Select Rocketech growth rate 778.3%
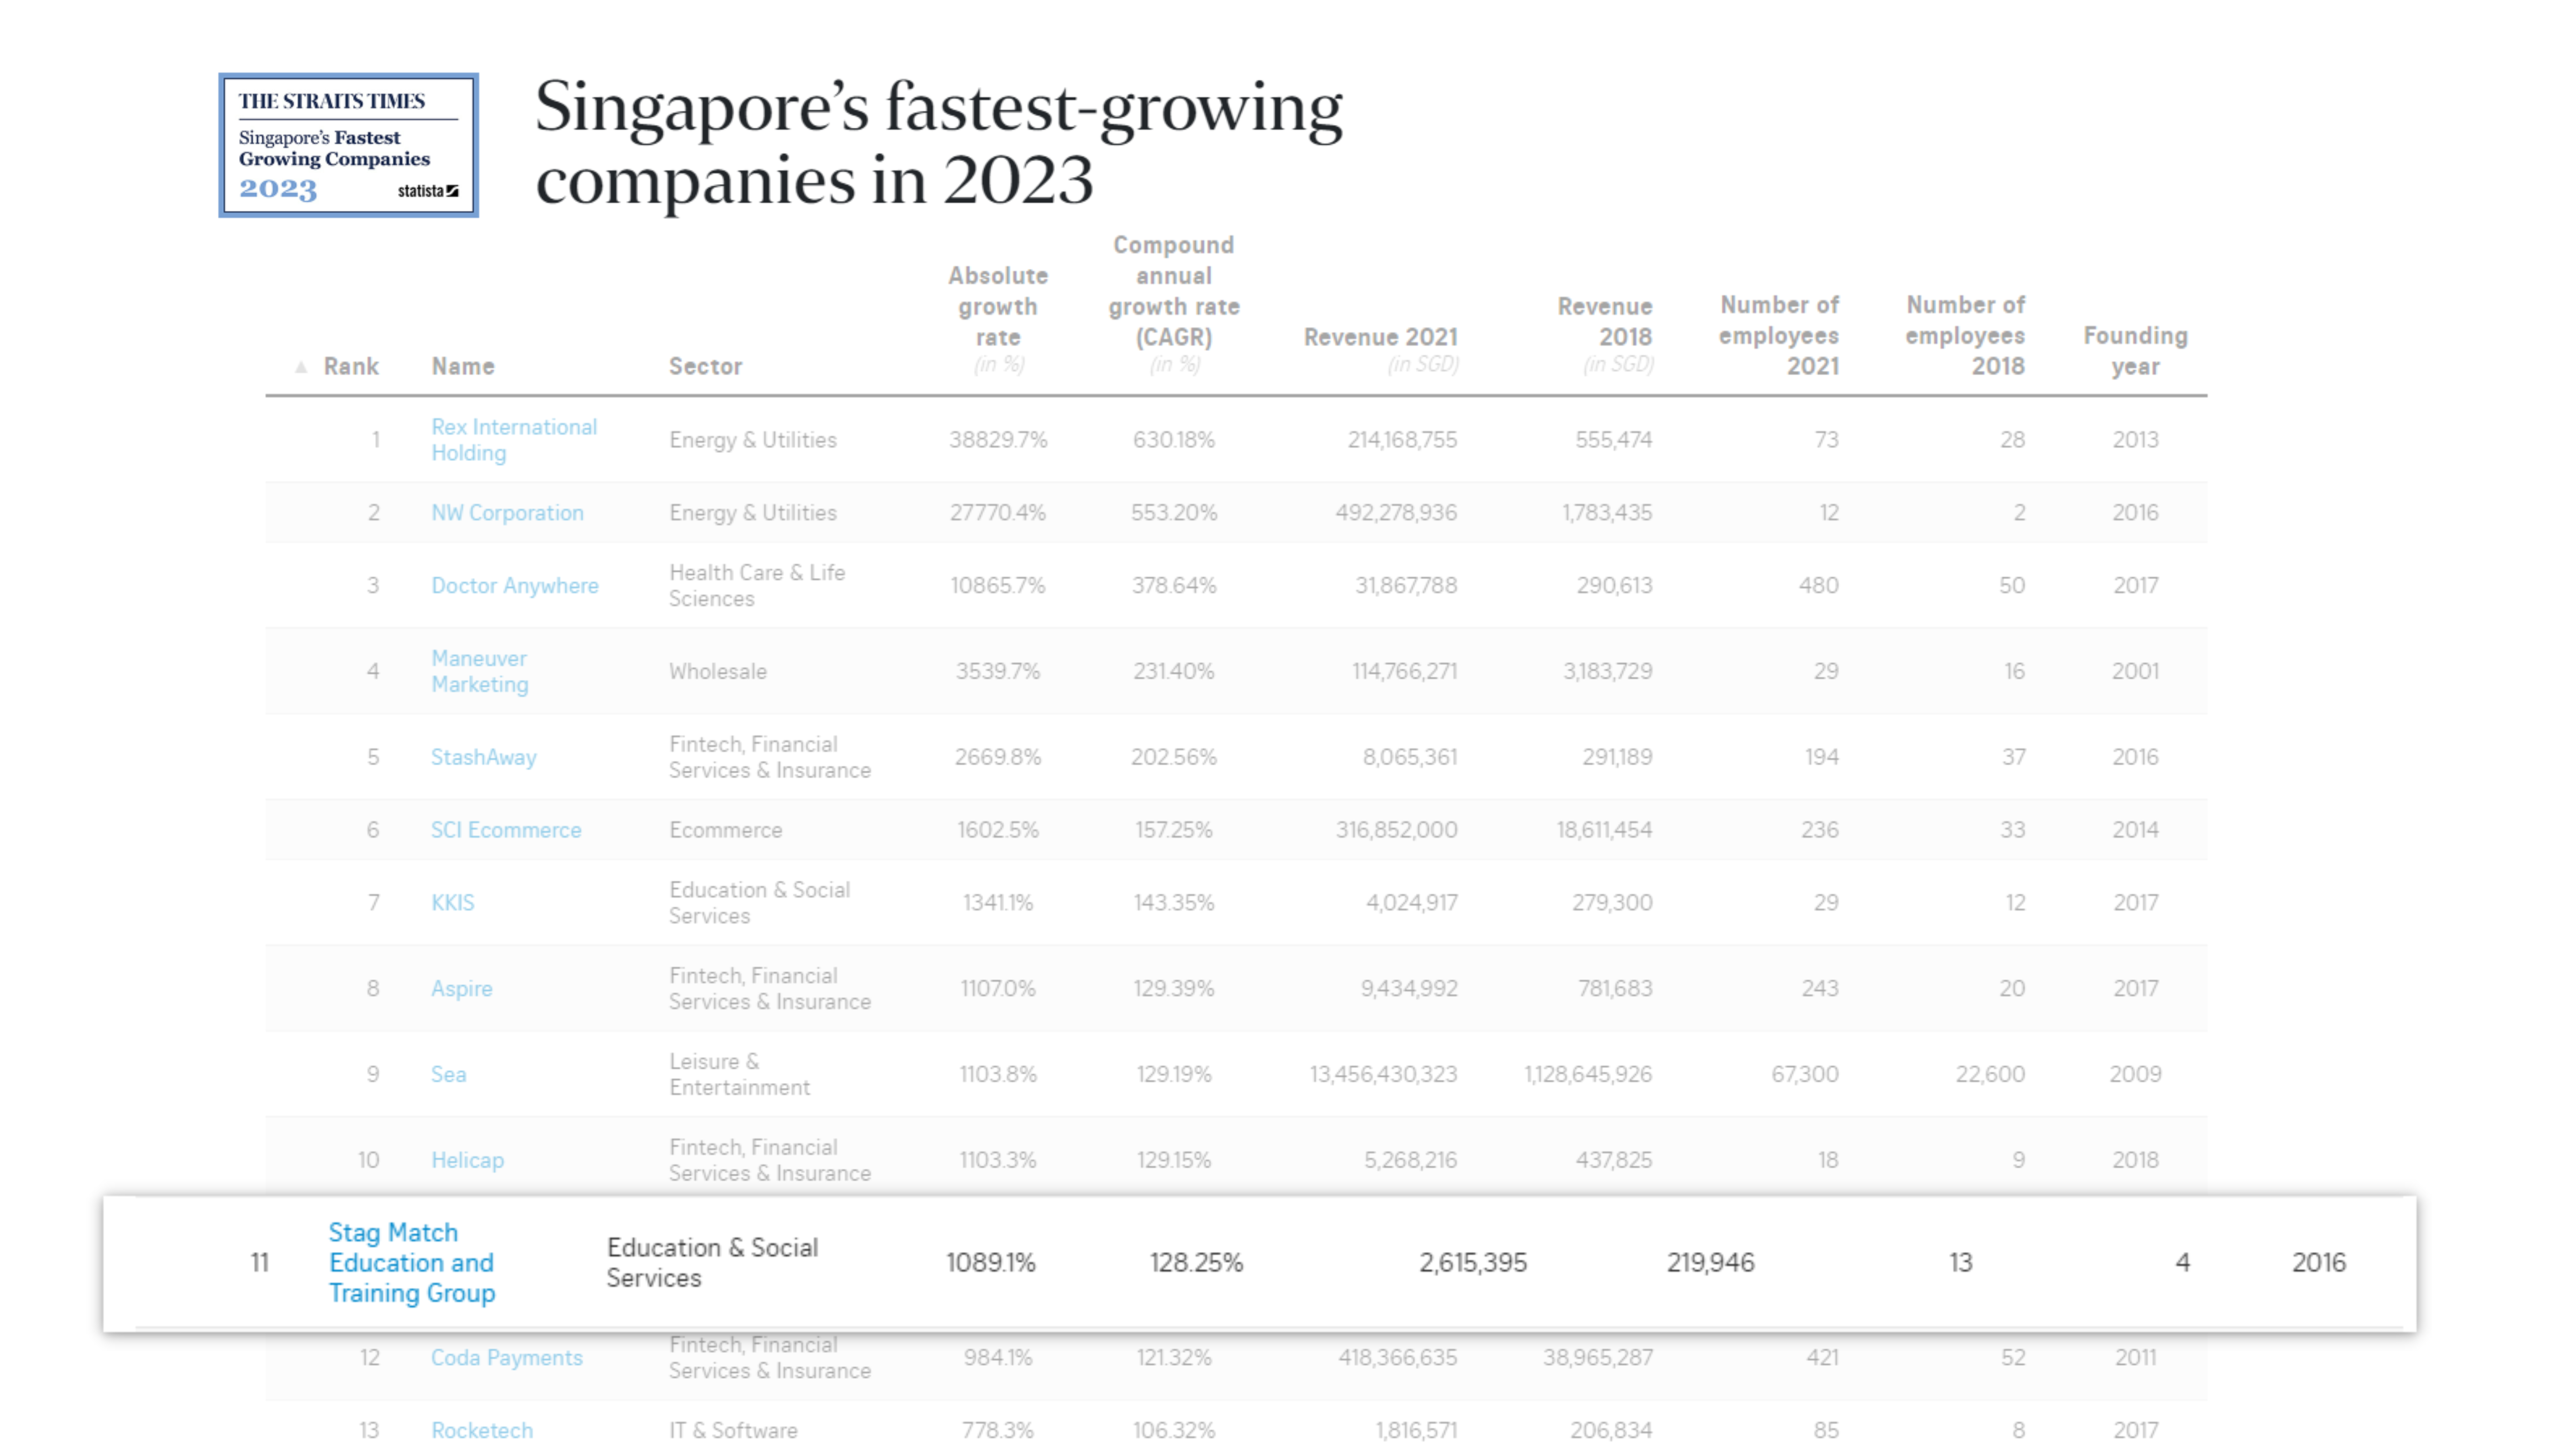 (x=998, y=1431)
